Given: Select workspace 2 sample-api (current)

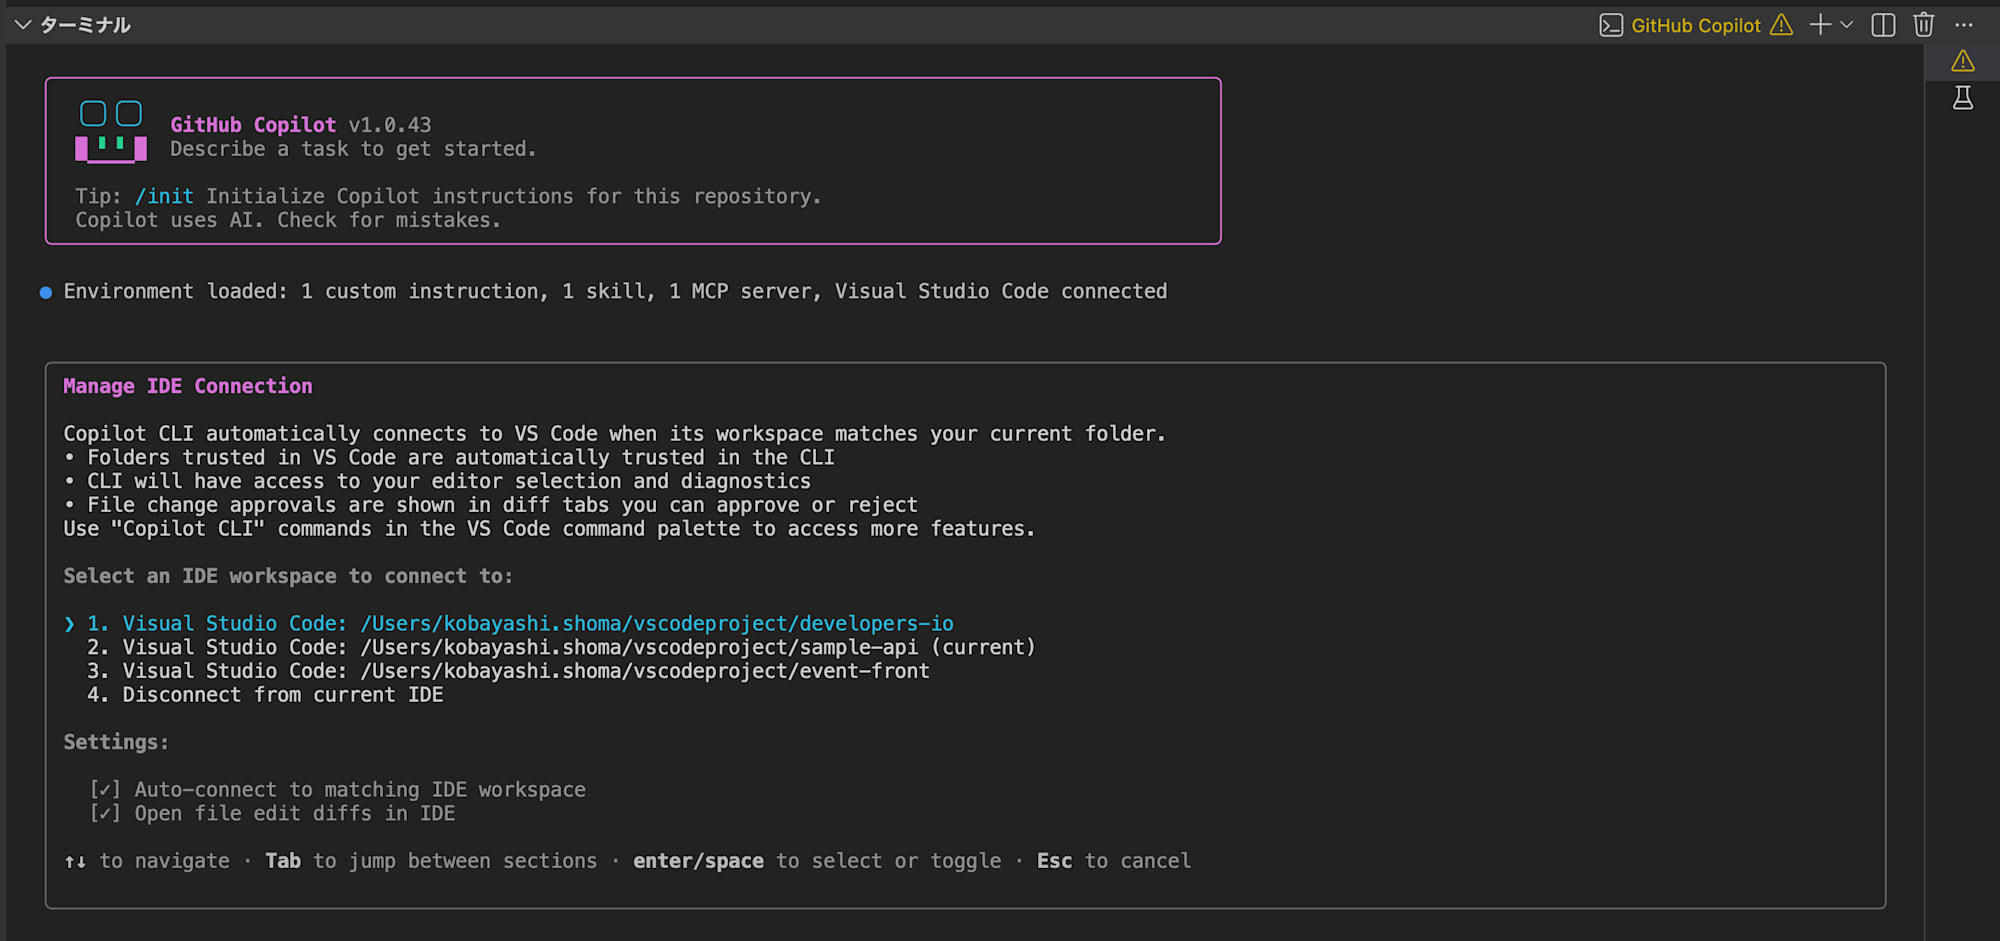Looking at the screenshot, I should [561, 648].
